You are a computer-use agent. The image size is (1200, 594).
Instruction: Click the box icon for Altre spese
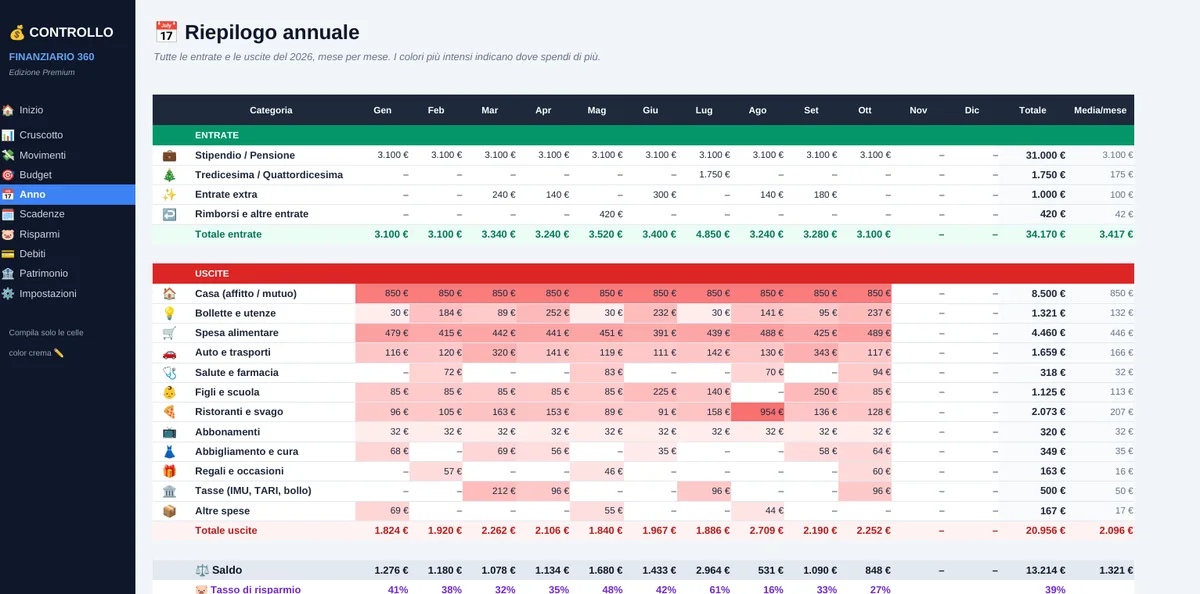click(169, 511)
